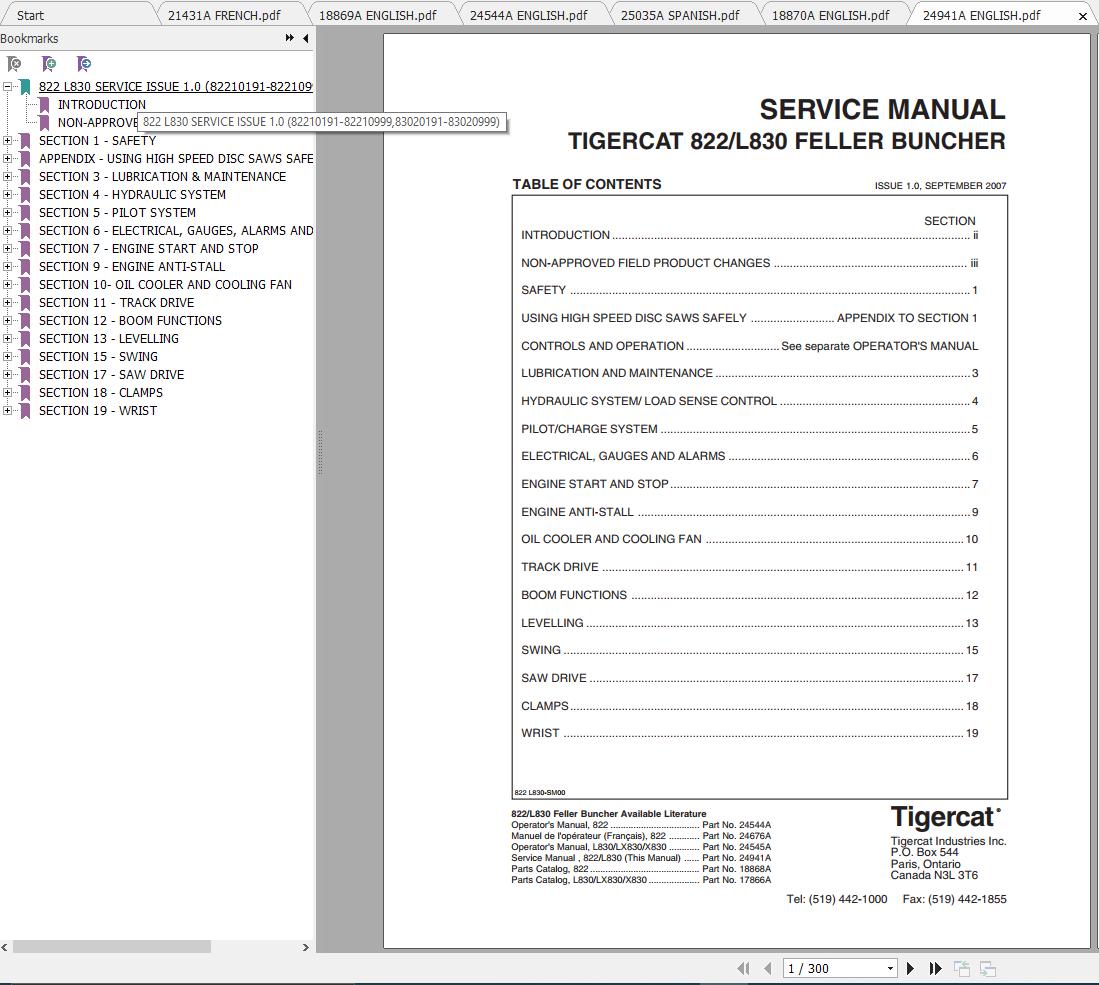
Task: Expand SECTION 19 - WRIST node
Action: coord(7,411)
